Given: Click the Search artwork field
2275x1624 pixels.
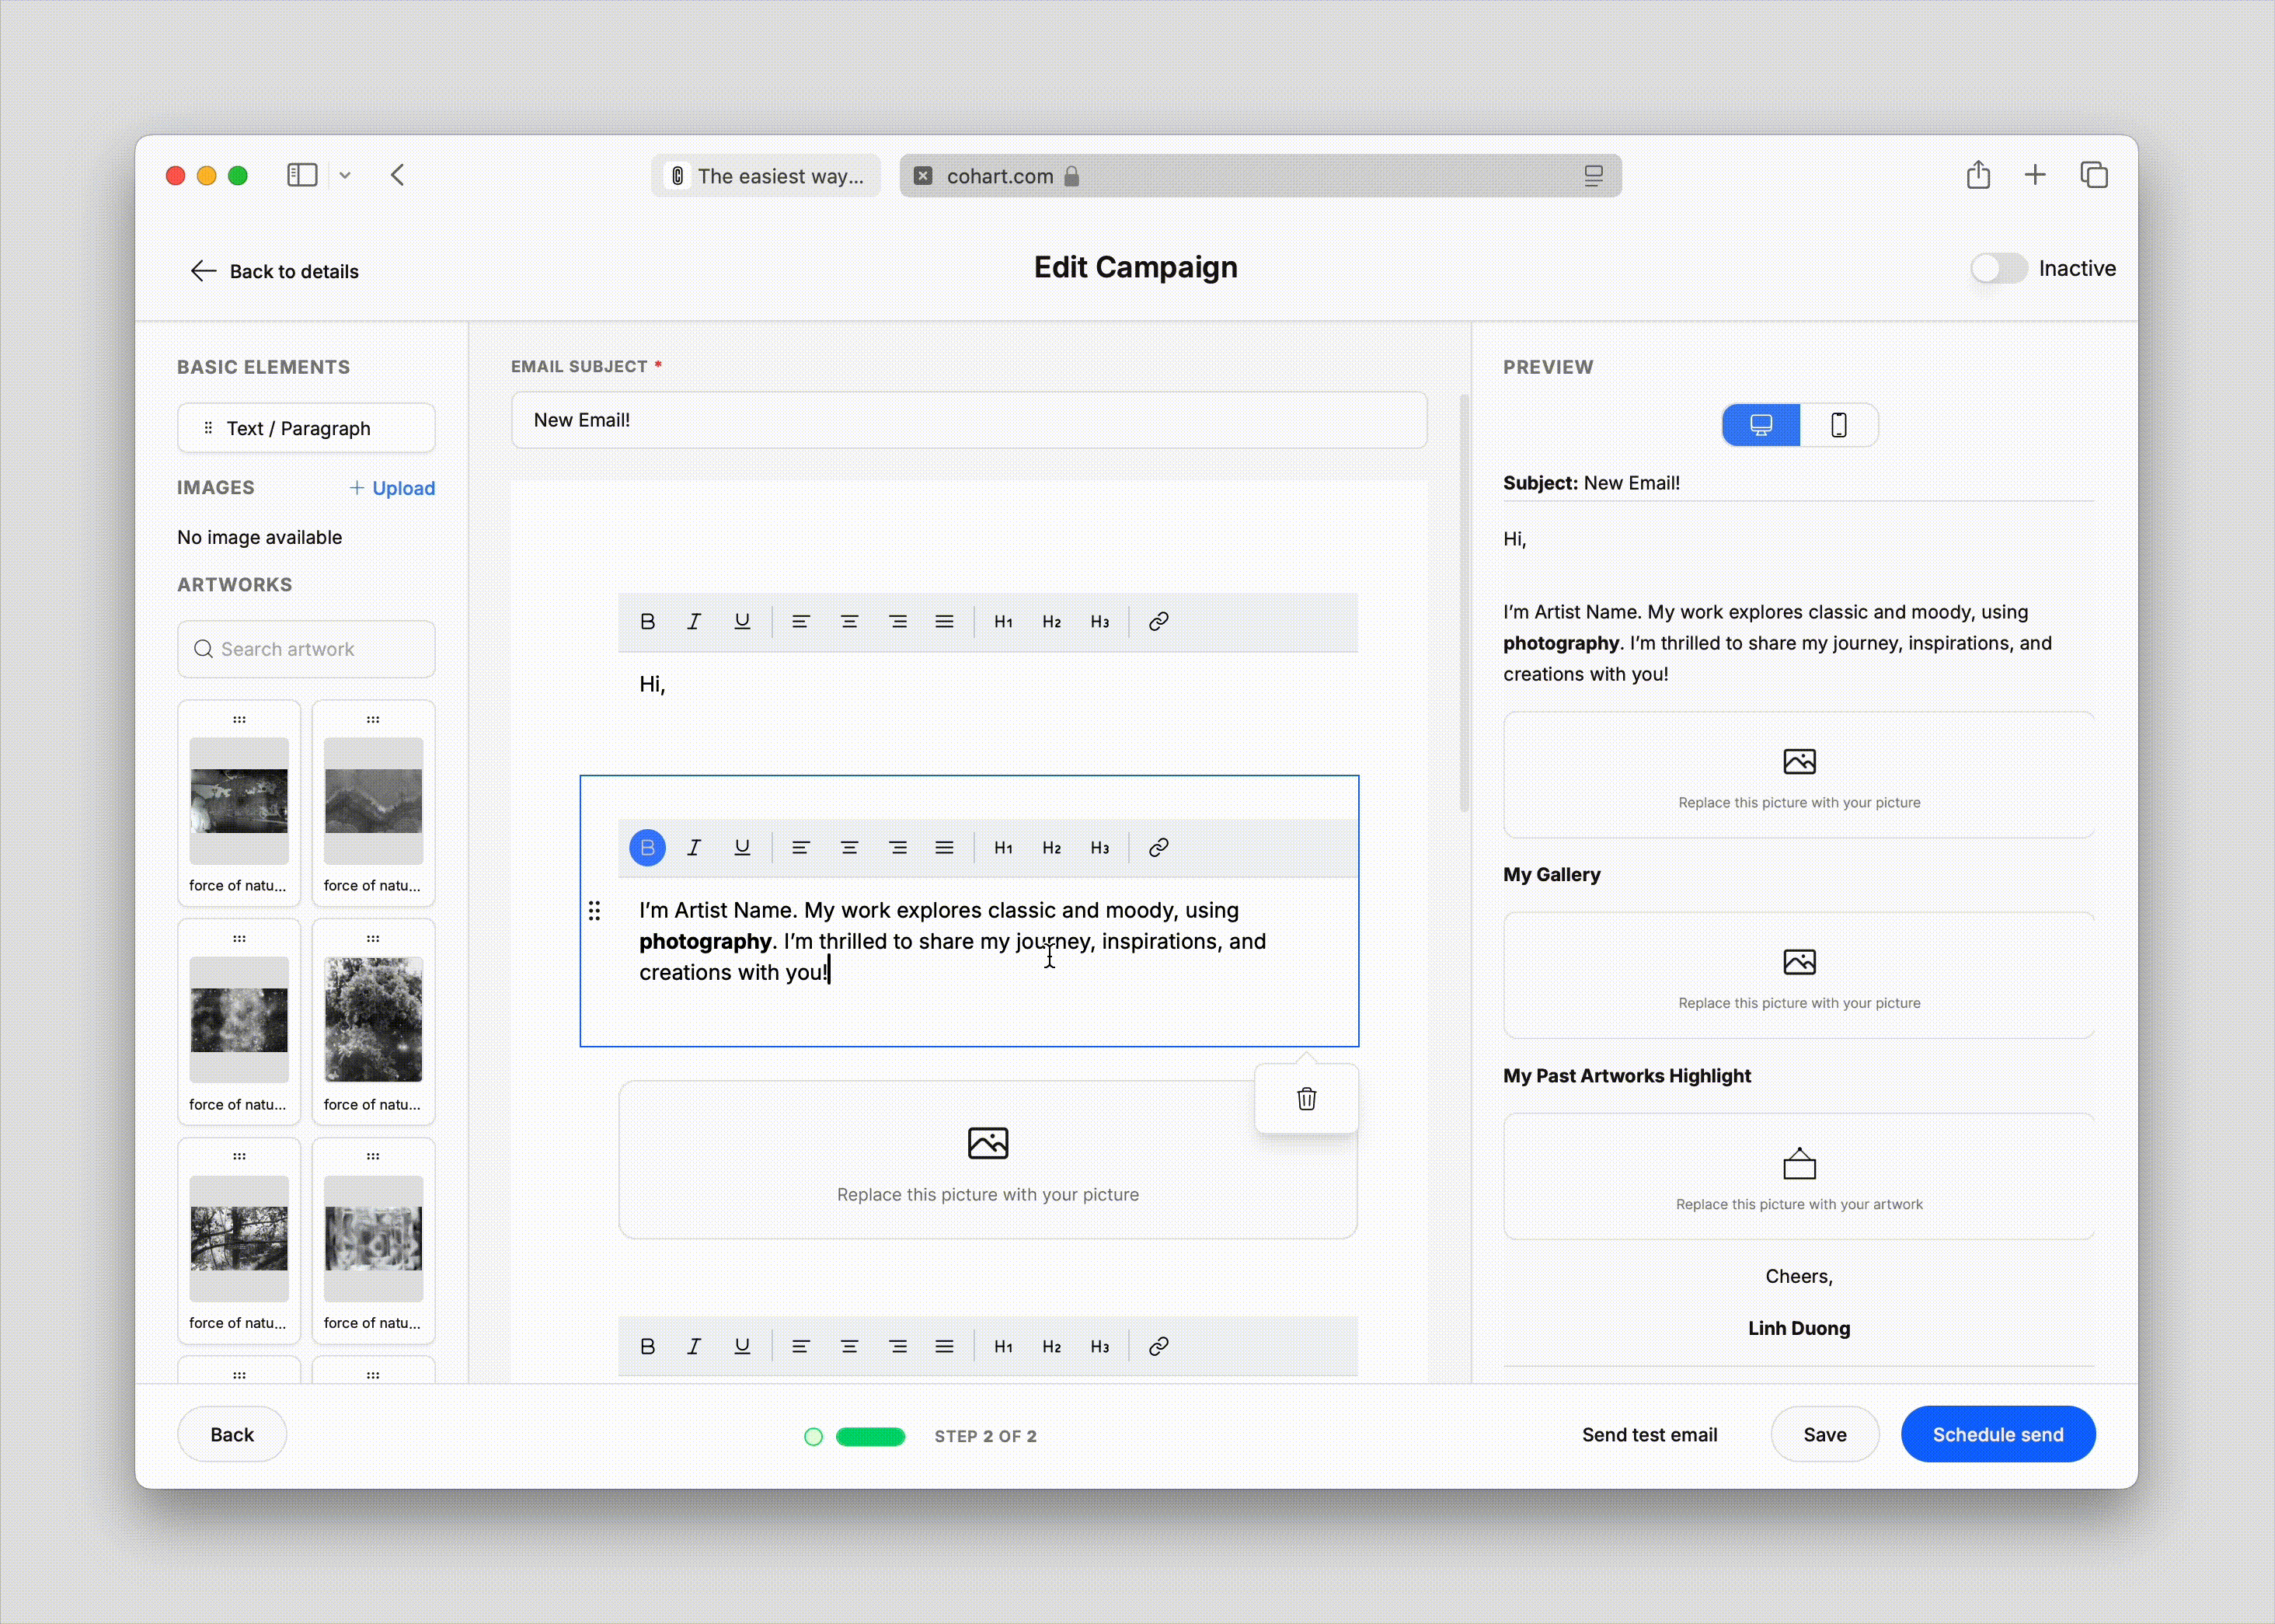Looking at the screenshot, I should coord(306,649).
